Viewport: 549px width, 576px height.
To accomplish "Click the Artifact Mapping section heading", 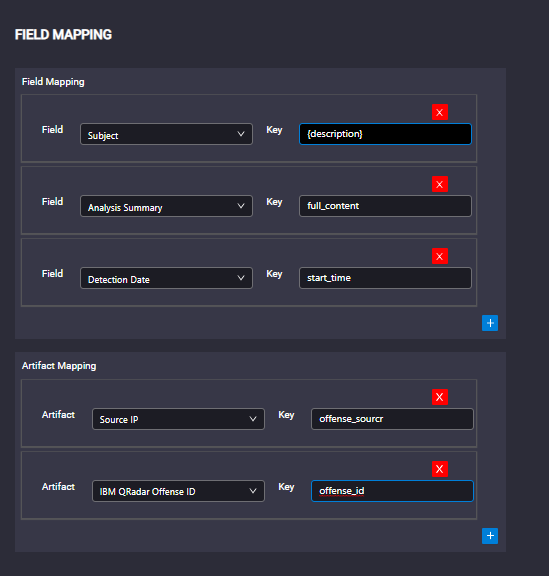I will coord(59,366).
